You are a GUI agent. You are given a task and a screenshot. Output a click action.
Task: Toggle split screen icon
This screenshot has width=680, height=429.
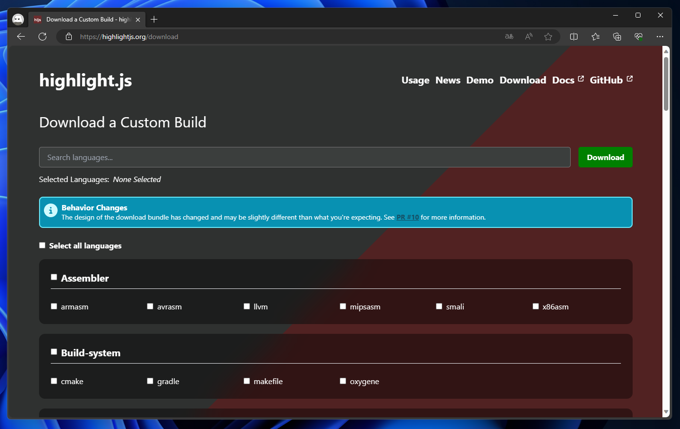coord(574,37)
